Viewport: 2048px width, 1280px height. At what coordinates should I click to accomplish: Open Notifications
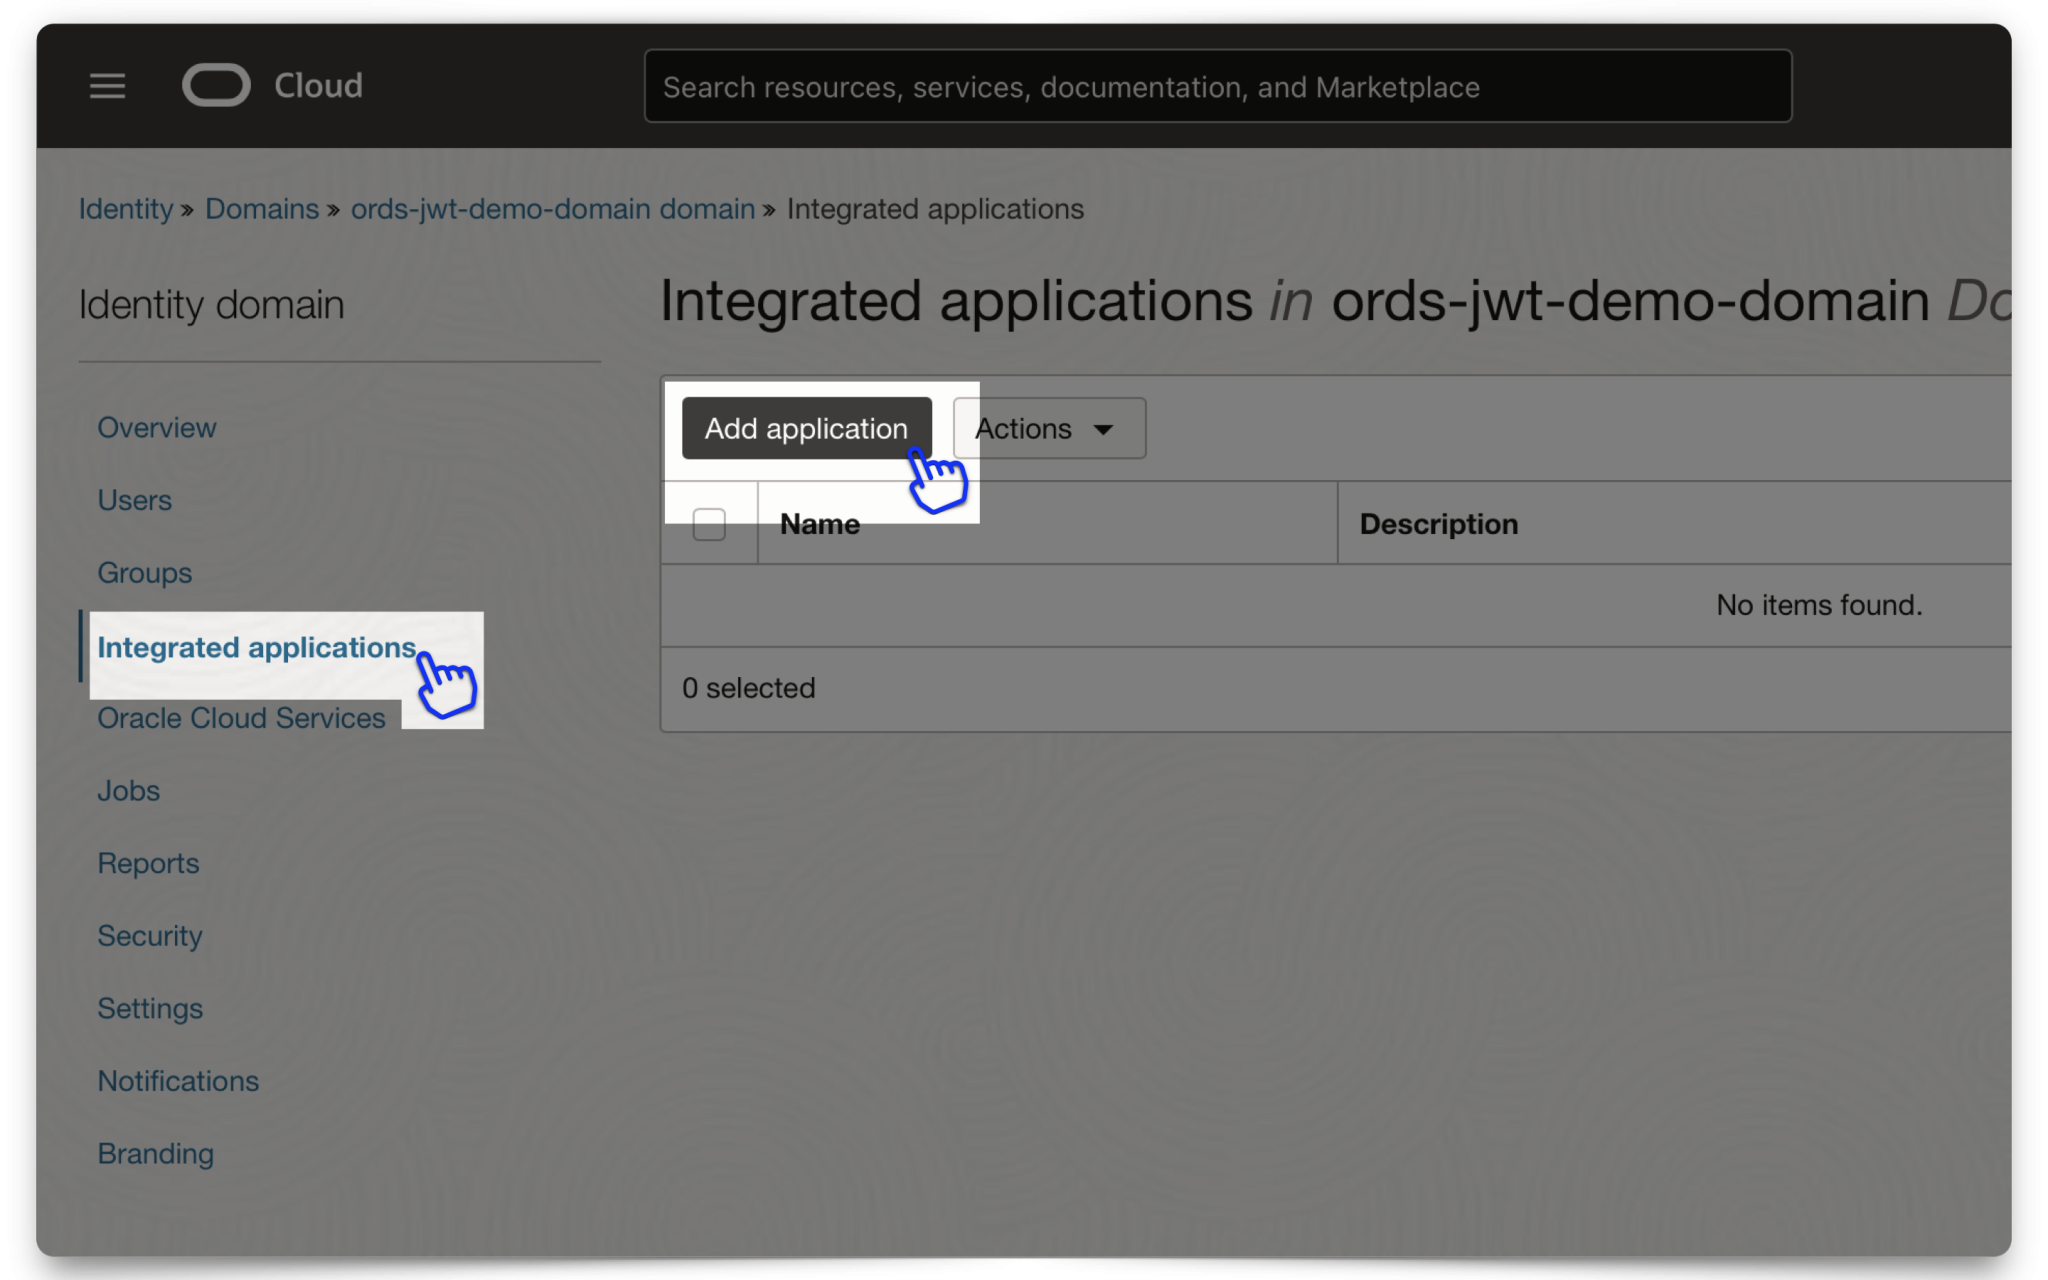coord(178,1080)
